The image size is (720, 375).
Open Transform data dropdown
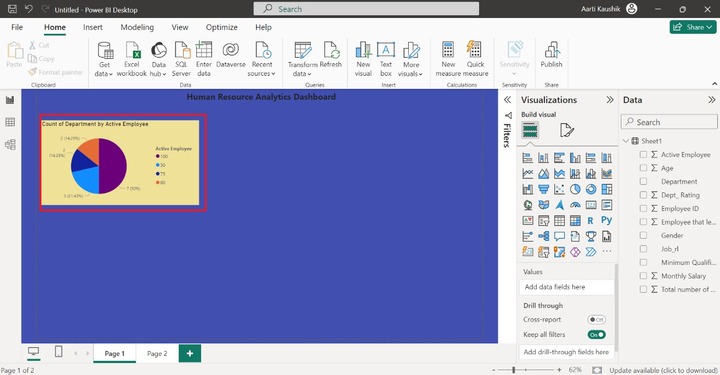pyautogui.click(x=302, y=60)
